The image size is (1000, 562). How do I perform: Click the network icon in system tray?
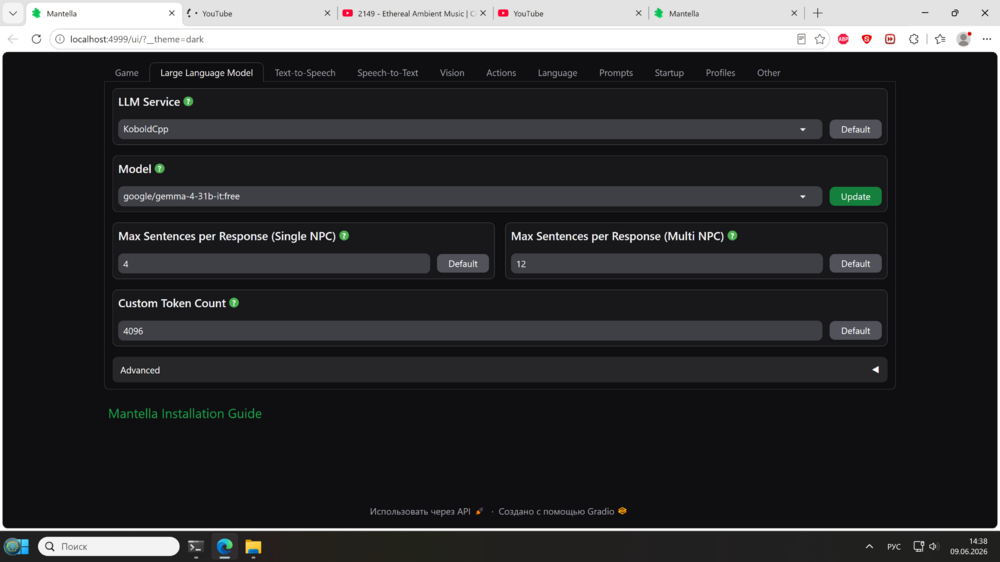tap(918, 546)
